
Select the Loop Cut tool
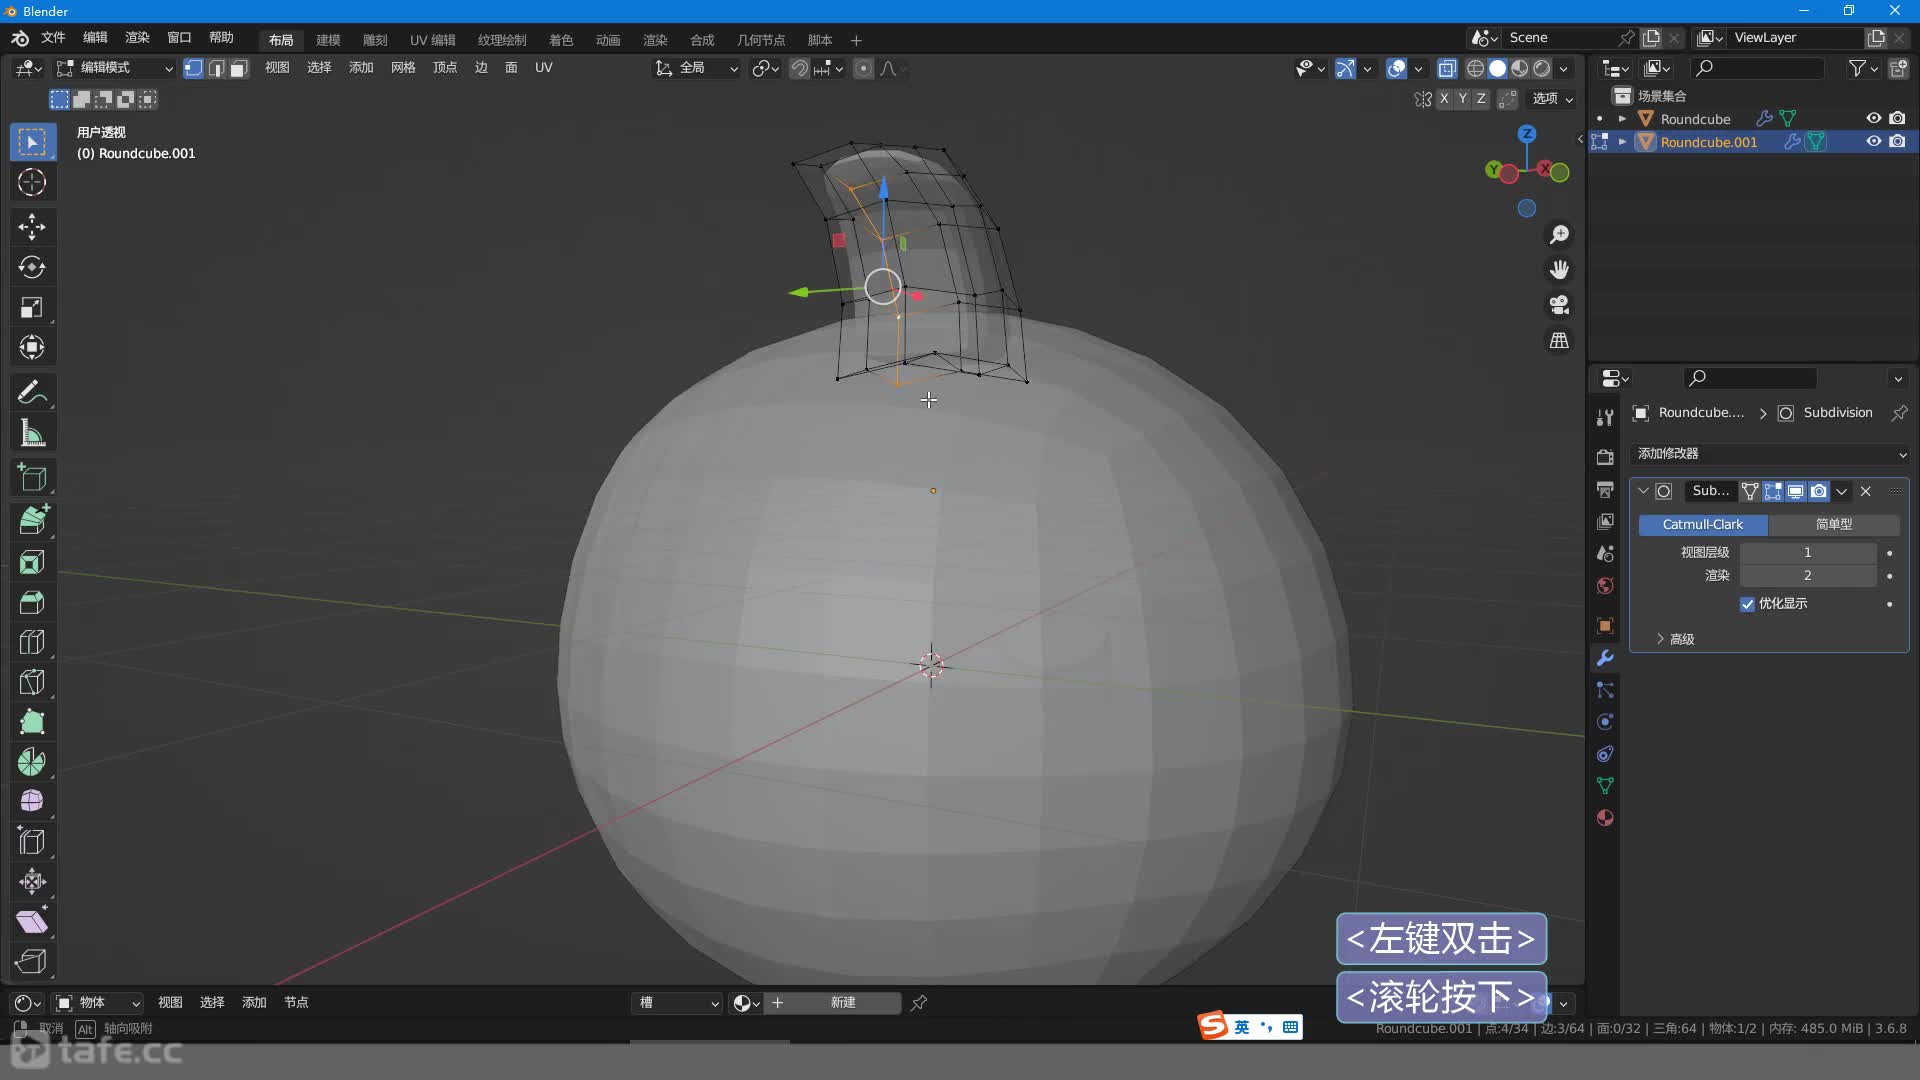[32, 642]
